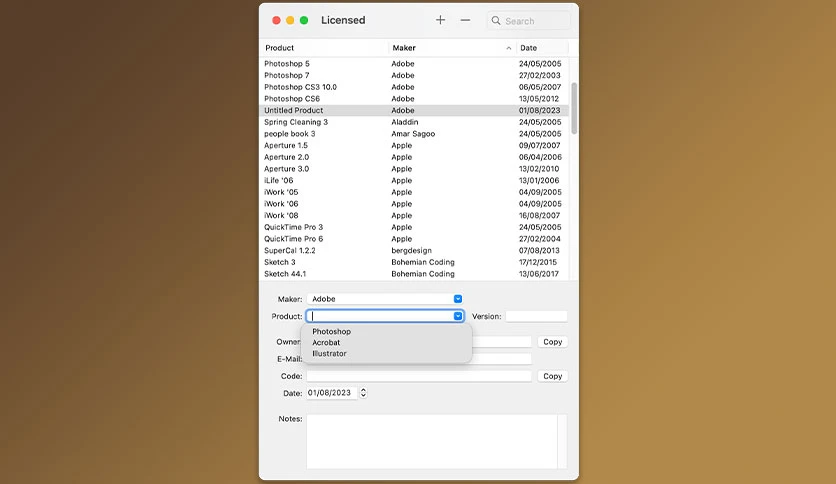Select the iWork '08 row

[414, 216]
